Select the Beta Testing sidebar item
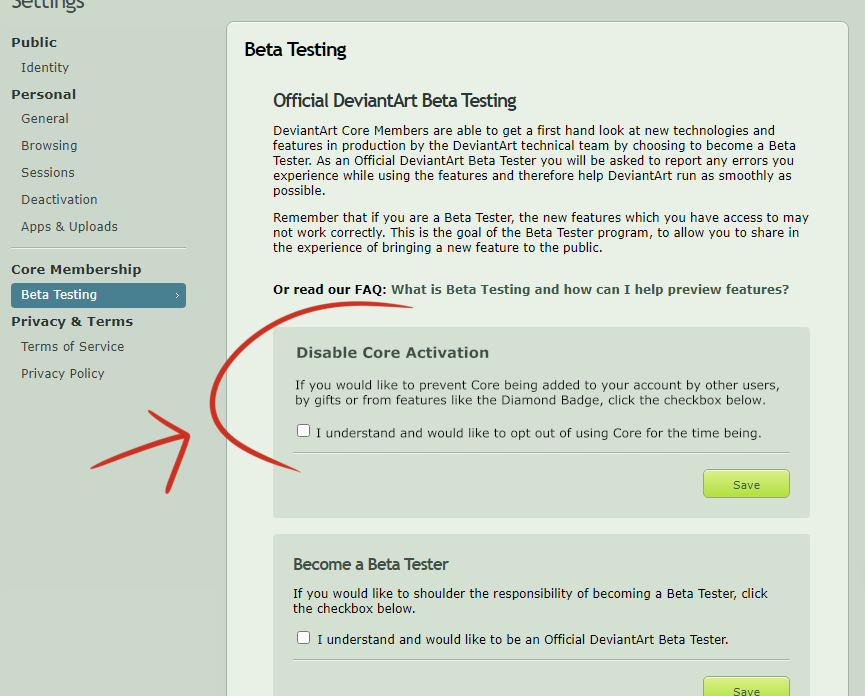865x696 pixels. point(98,295)
